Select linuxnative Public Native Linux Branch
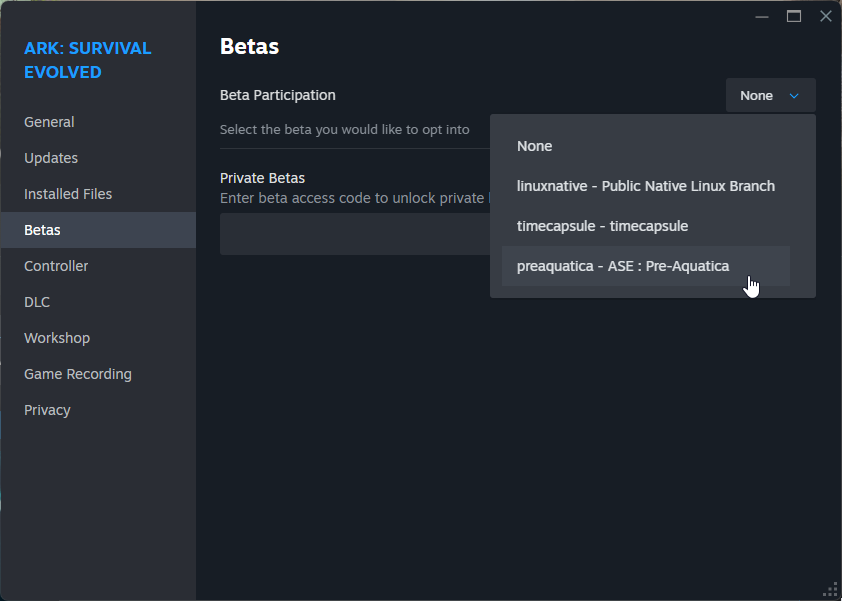The height and width of the screenshot is (601, 842). point(645,186)
